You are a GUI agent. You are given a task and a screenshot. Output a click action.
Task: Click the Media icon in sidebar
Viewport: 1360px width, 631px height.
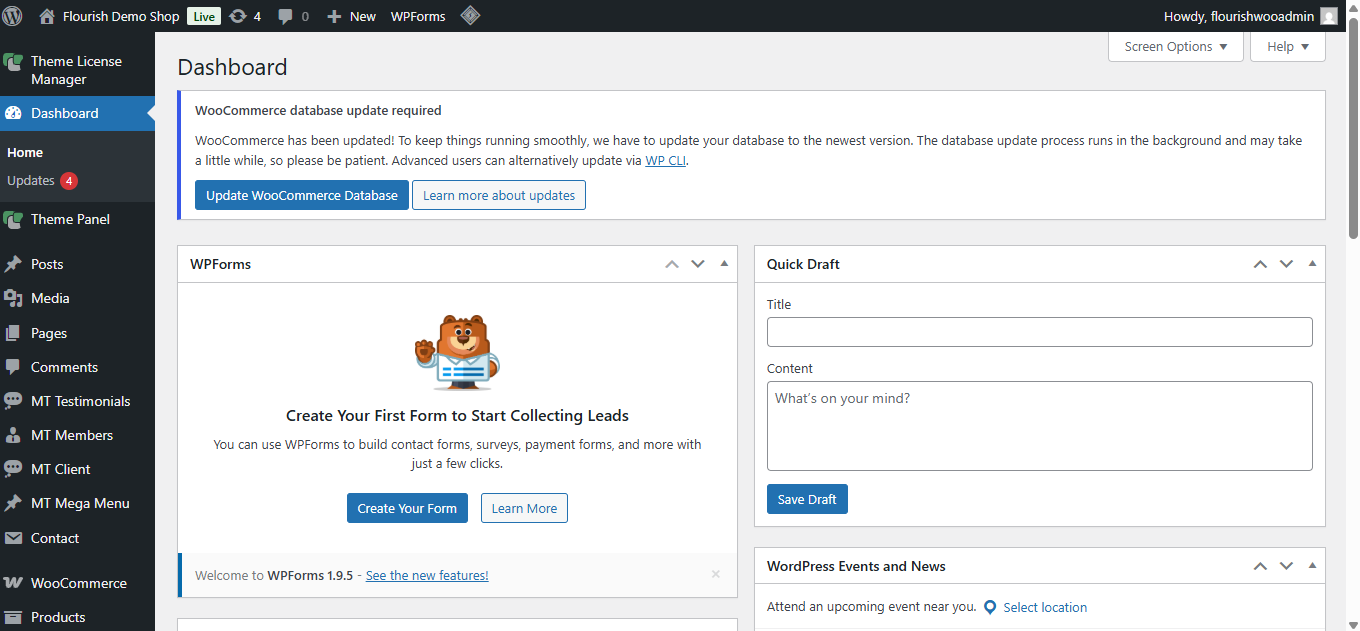click(13, 298)
